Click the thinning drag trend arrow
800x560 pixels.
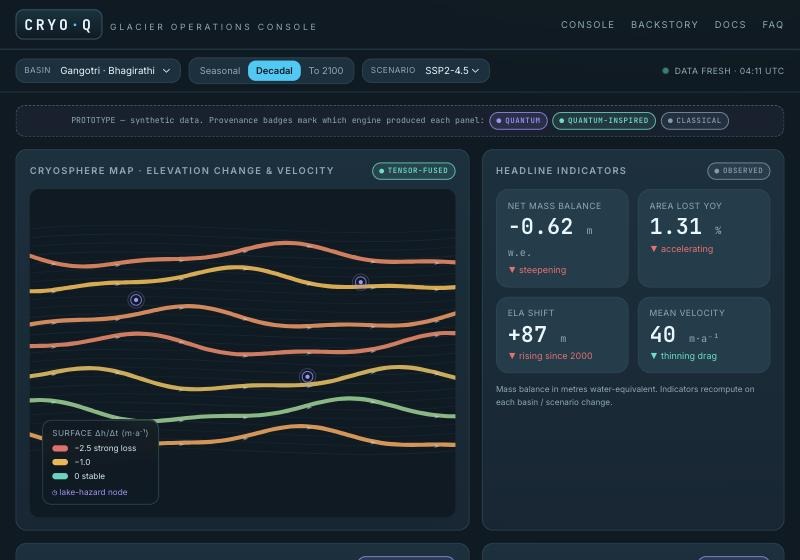pyautogui.click(x=654, y=356)
